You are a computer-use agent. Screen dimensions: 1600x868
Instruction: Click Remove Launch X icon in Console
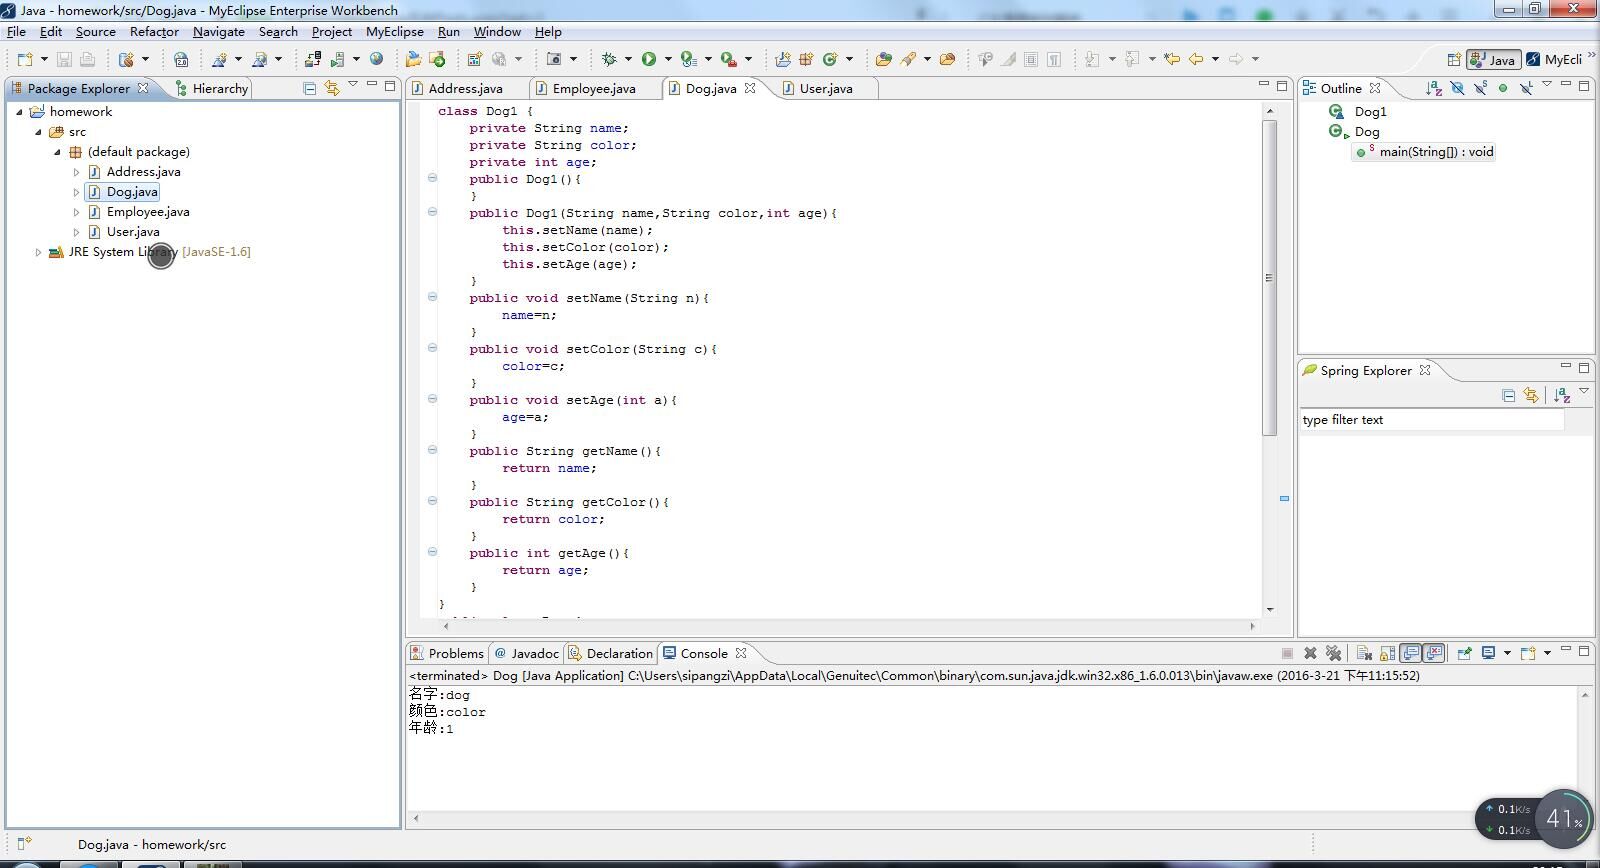[x=1310, y=653]
